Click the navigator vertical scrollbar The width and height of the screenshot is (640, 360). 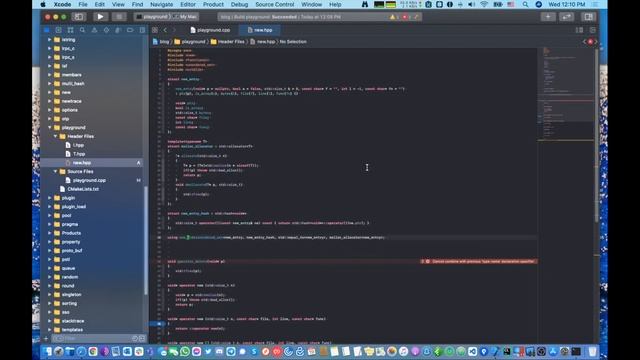click(146, 240)
